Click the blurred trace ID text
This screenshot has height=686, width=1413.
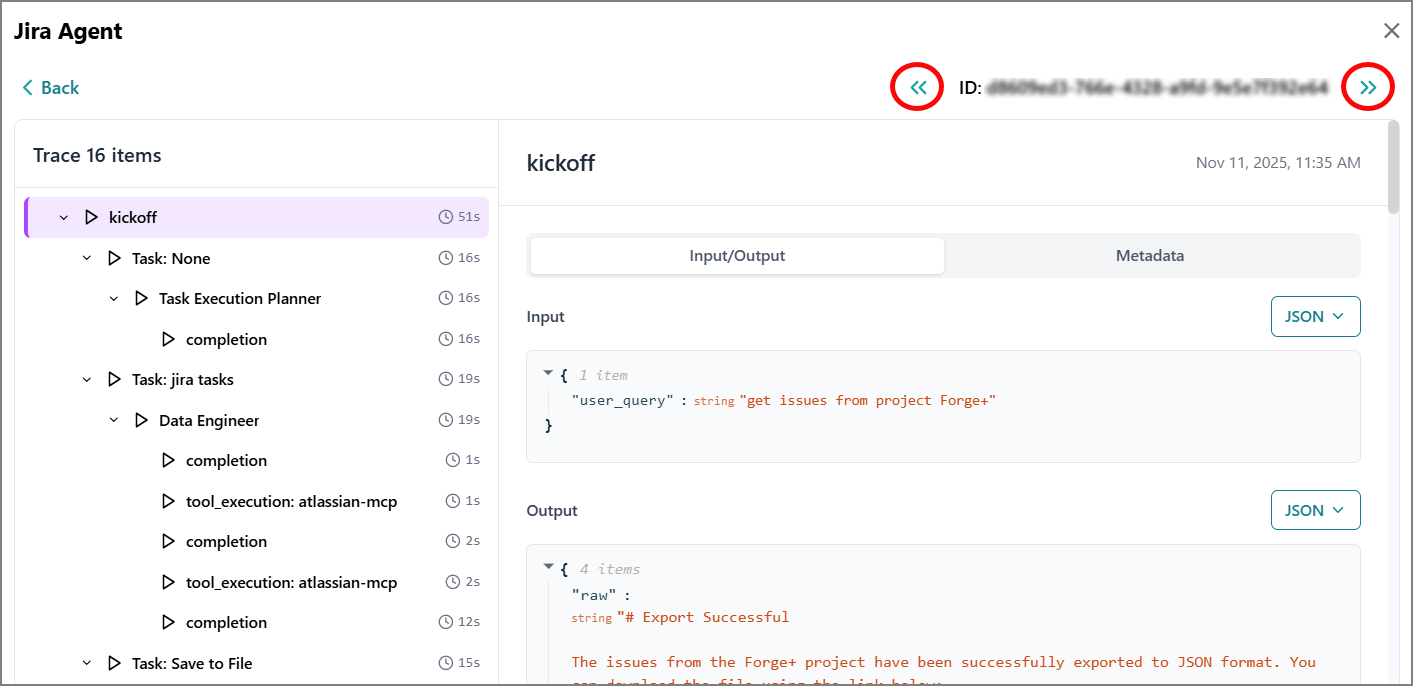(x=1157, y=88)
